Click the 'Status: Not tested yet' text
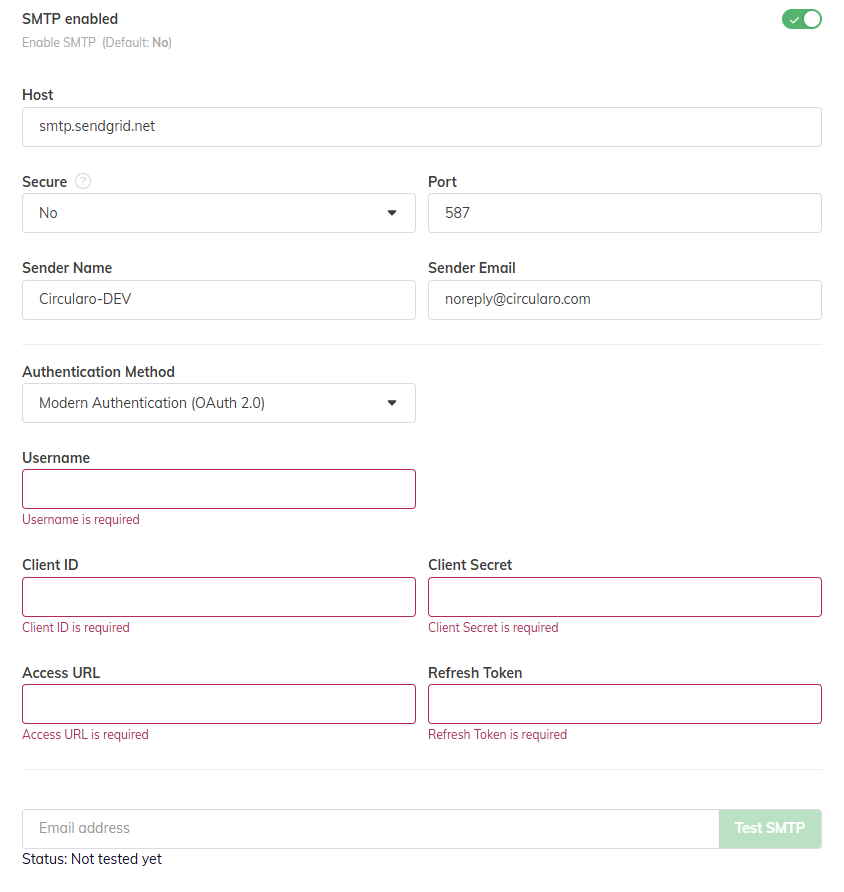844x892 pixels. [92, 859]
